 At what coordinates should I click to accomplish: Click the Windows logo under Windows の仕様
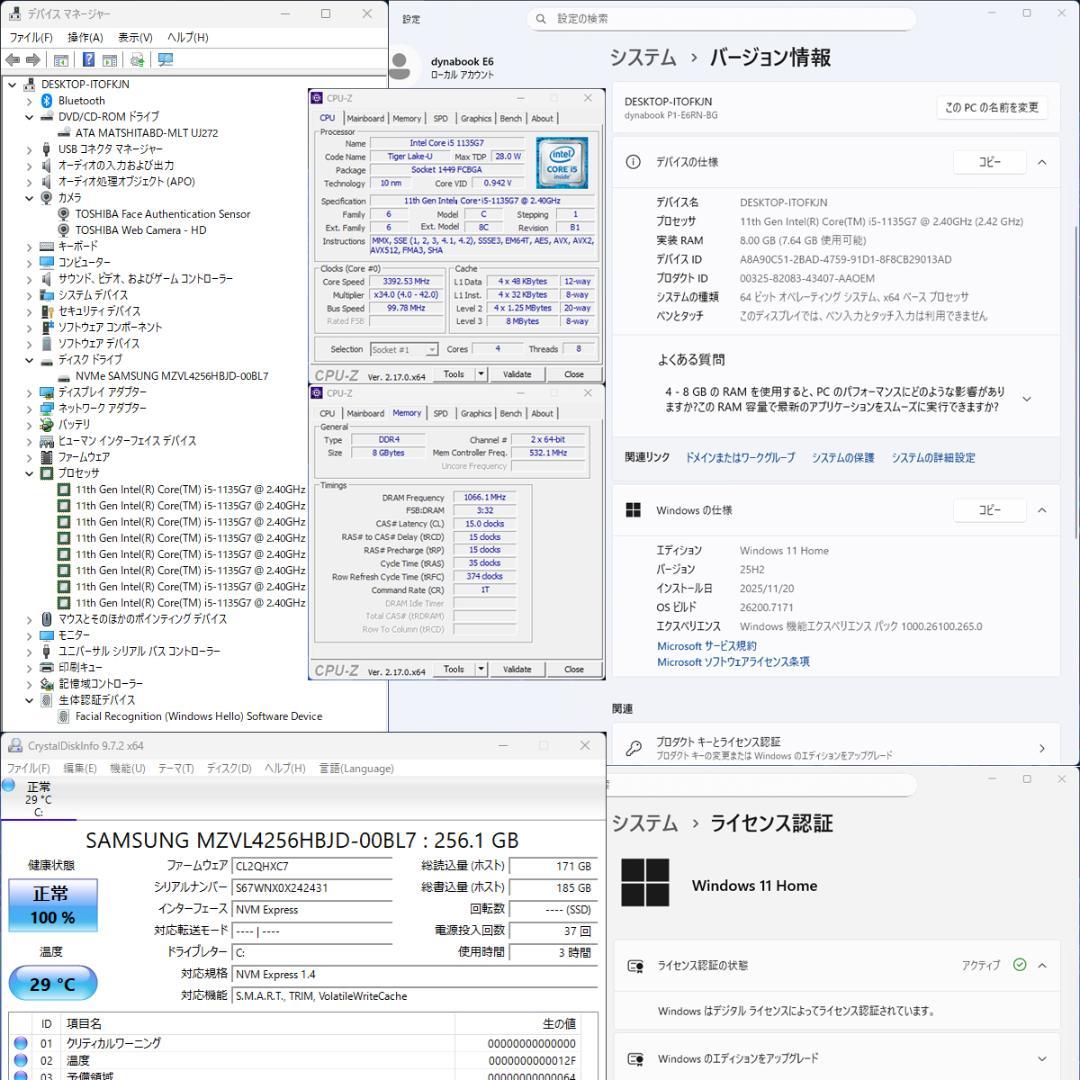click(633, 510)
